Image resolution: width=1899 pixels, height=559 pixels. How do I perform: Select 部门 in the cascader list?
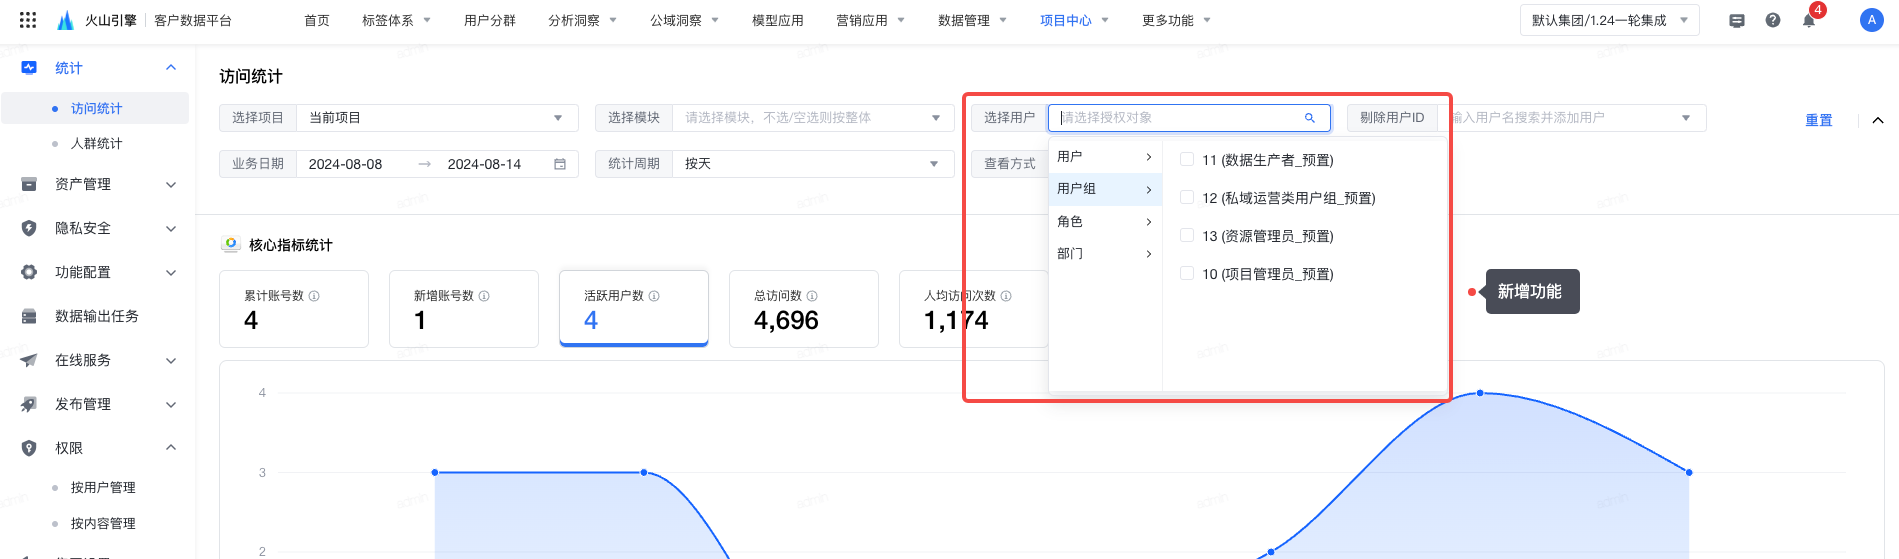(x=1105, y=253)
